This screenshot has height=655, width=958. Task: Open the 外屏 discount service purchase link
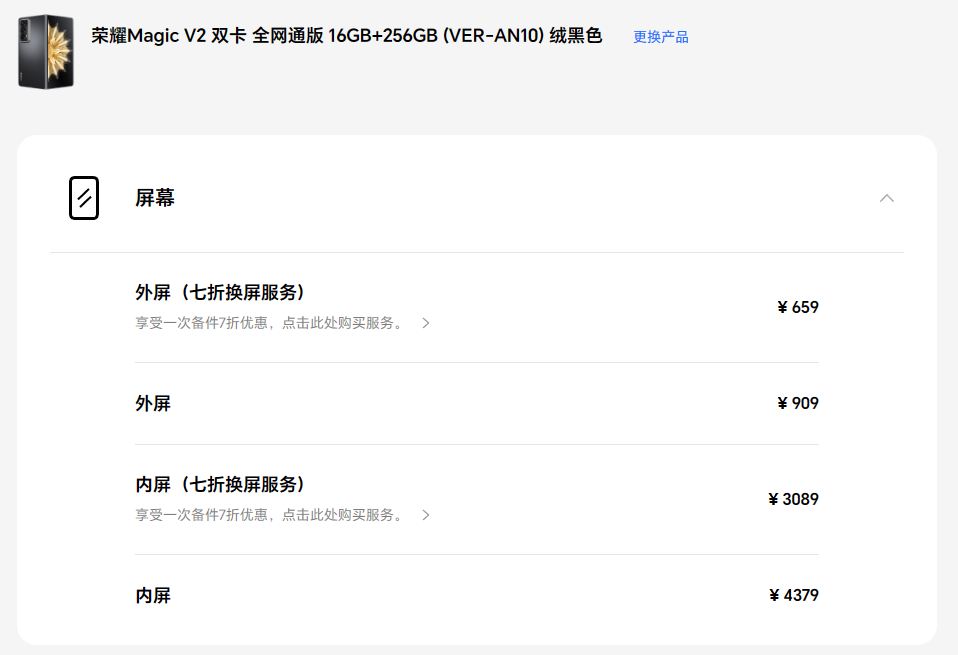click(269, 323)
